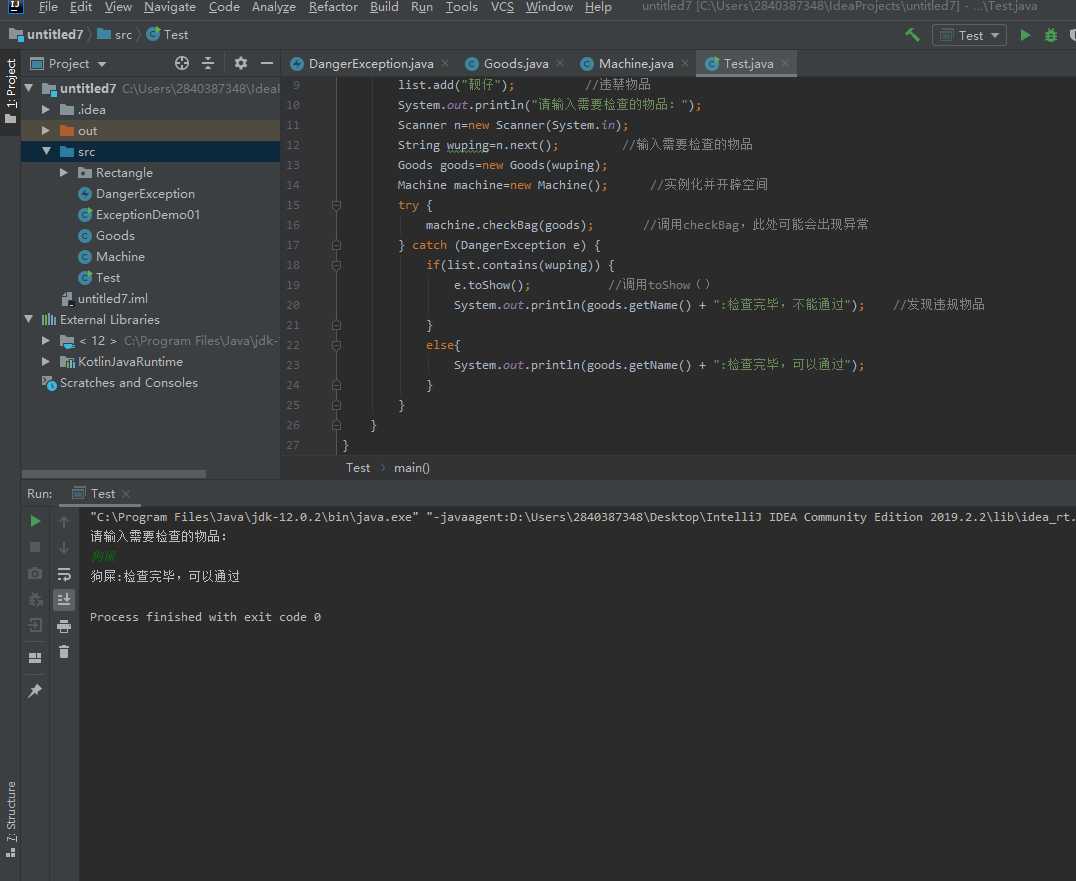Click main() in editor breadcrumb
Image resolution: width=1076 pixels, height=881 pixels.
(412, 468)
